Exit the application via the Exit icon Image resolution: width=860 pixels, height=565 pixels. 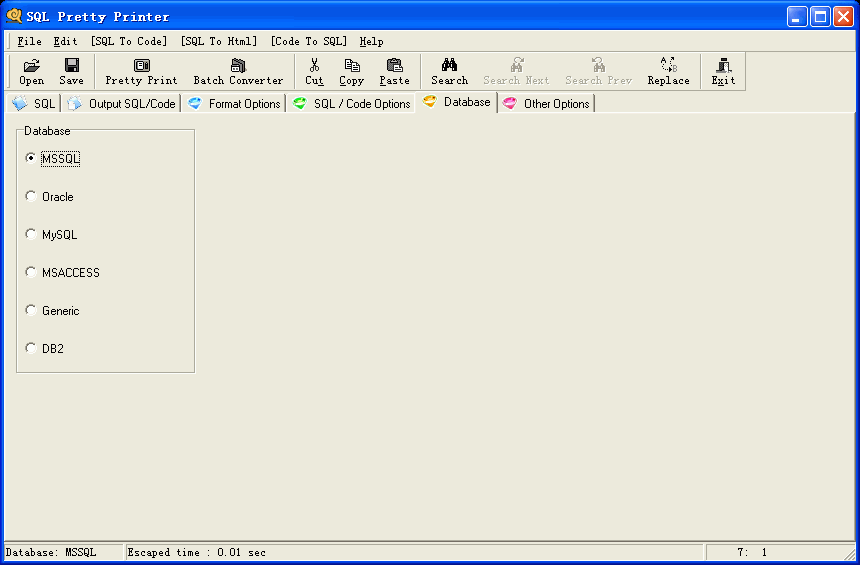tap(723, 71)
